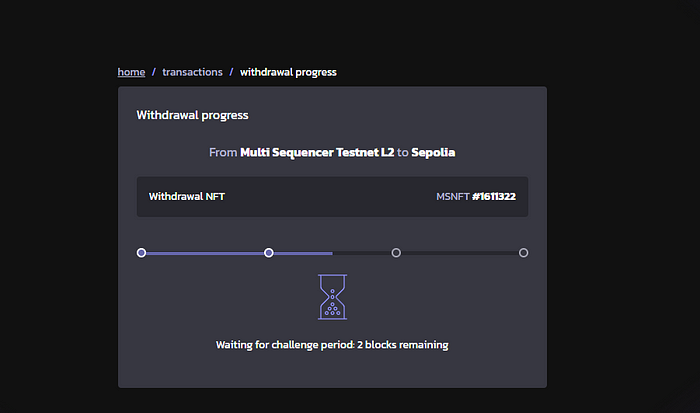Open the transactions breadcrumb
The height and width of the screenshot is (413, 700).
coord(190,72)
